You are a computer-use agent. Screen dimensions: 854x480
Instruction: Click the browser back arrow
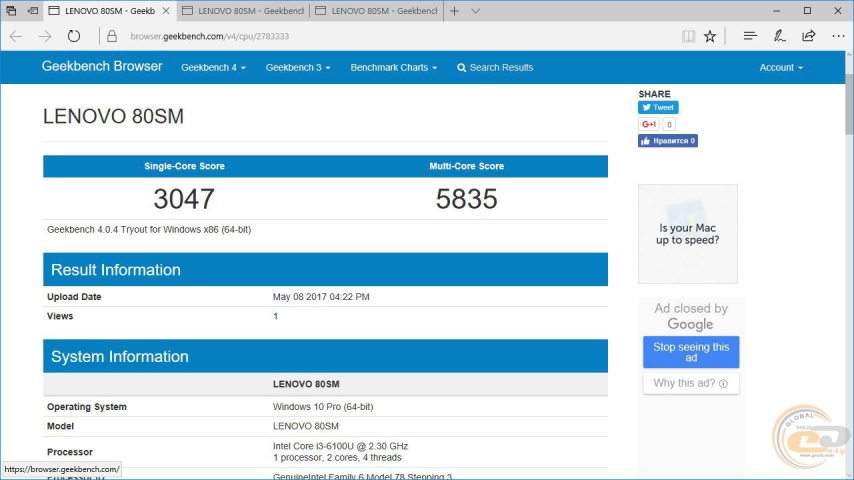tap(16, 37)
